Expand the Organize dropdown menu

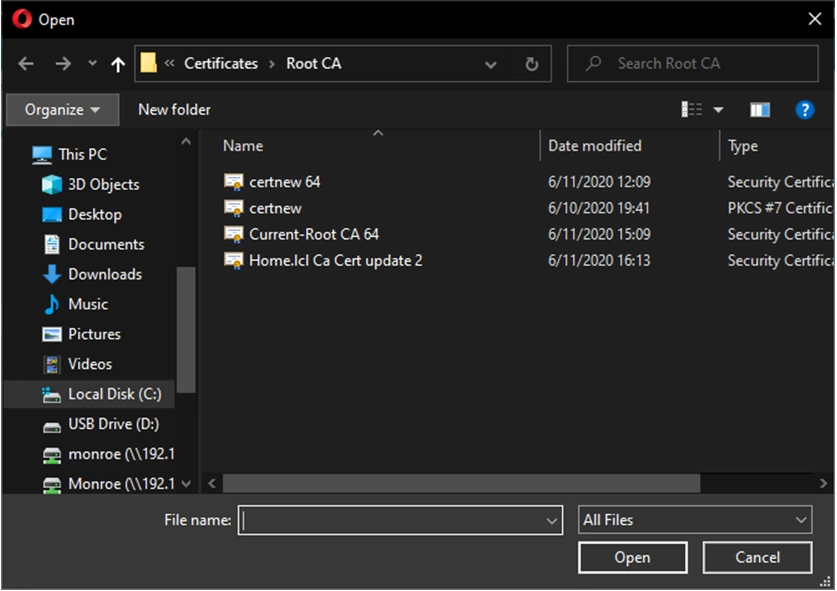point(62,110)
